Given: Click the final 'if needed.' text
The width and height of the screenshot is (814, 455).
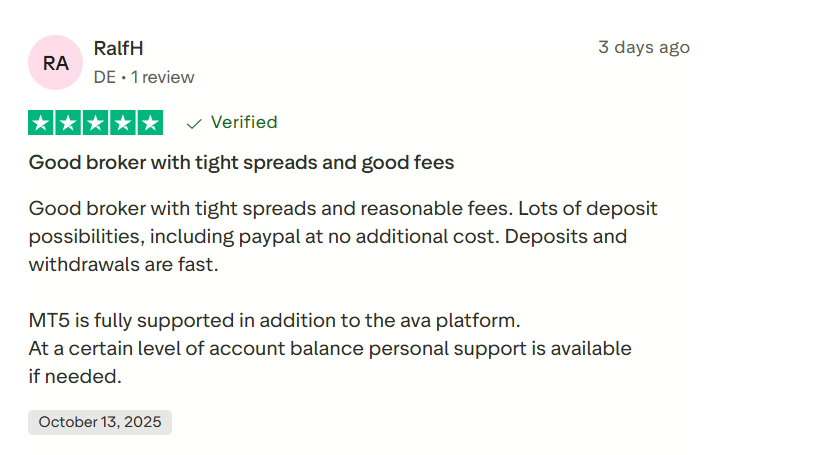Looking at the screenshot, I should click(x=75, y=377).
